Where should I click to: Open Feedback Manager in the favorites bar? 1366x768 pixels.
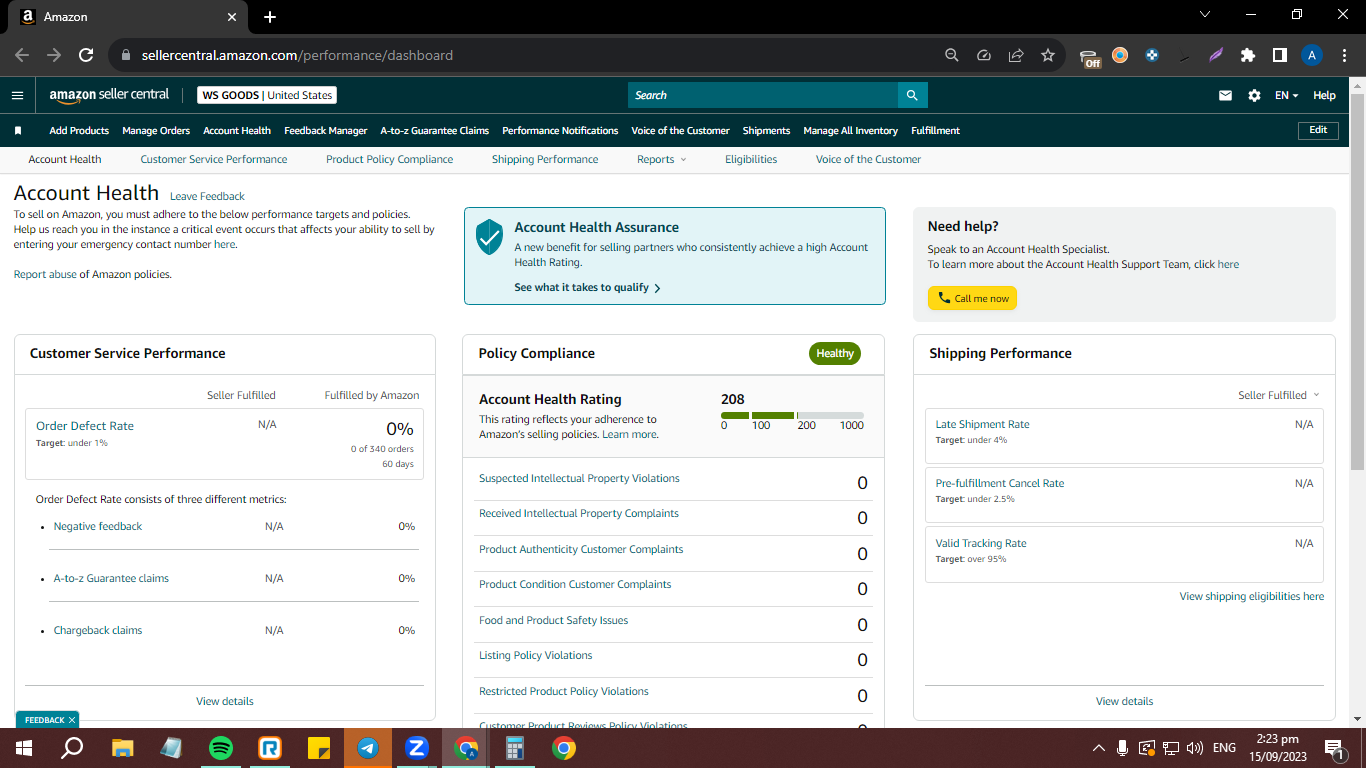pos(326,130)
